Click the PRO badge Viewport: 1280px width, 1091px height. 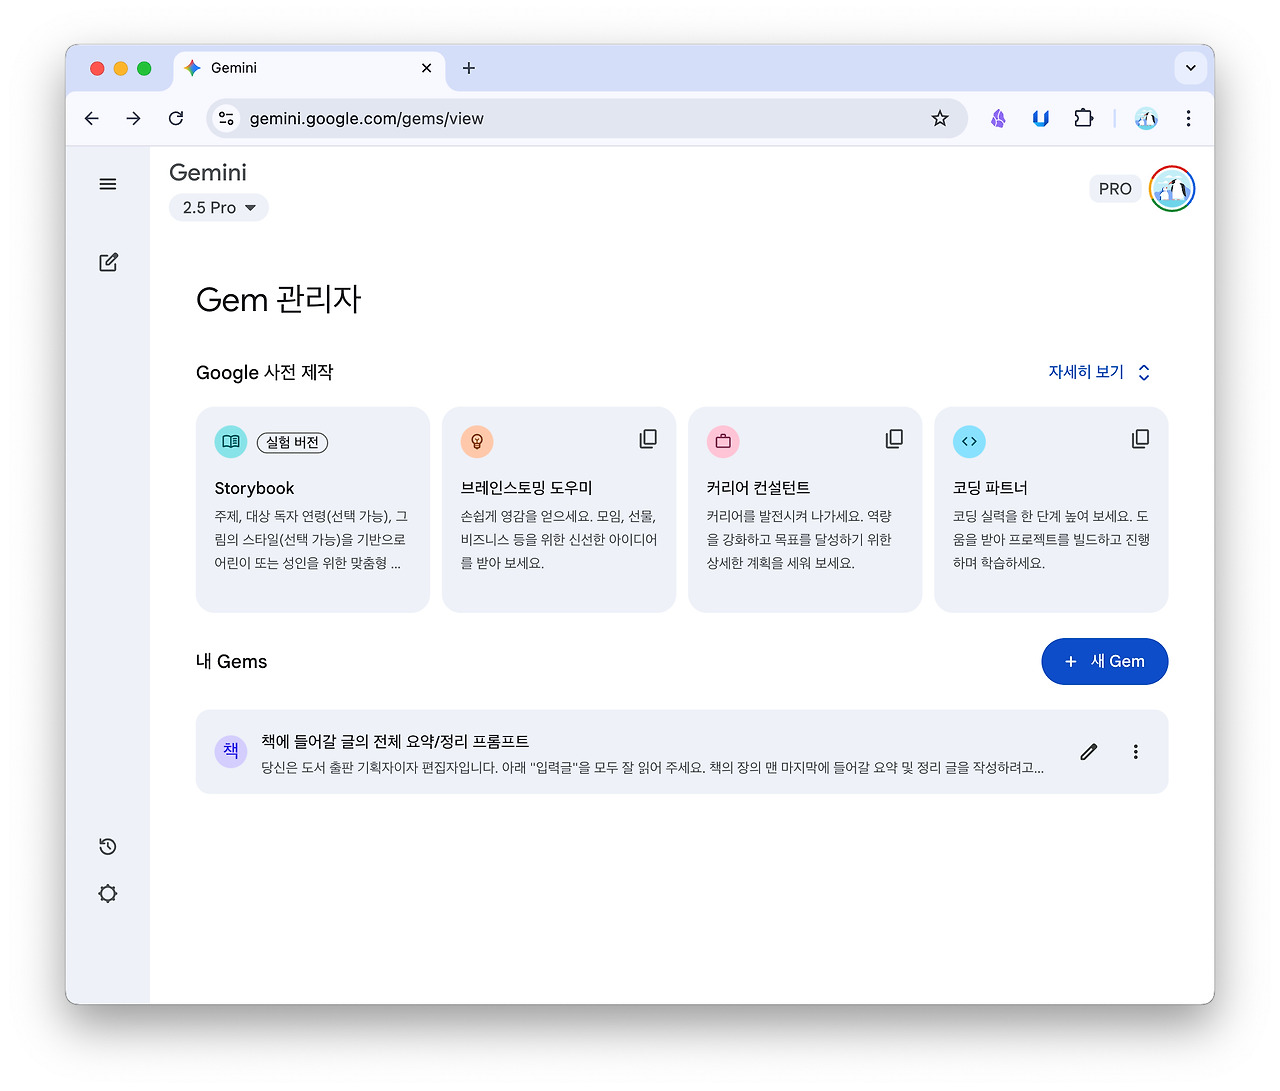[1115, 189]
